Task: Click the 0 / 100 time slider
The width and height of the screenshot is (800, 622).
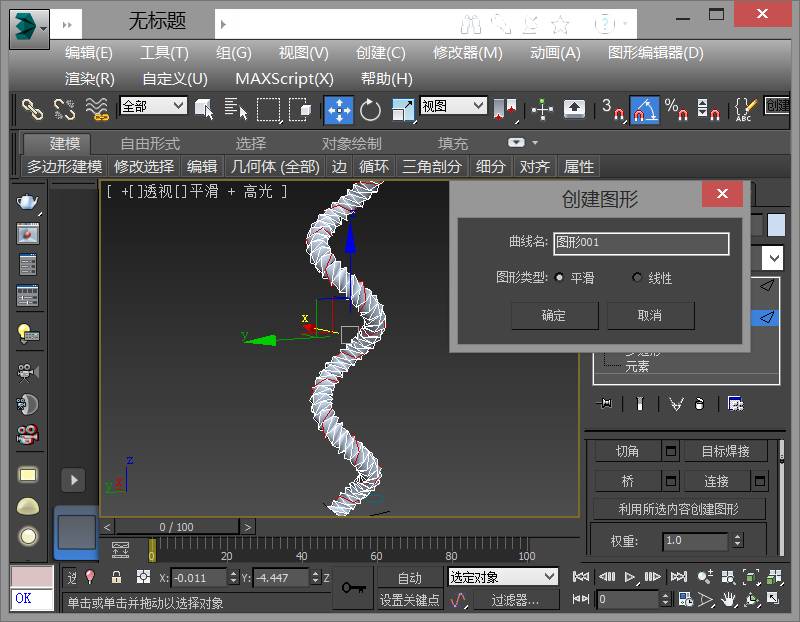Action: (x=177, y=527)
